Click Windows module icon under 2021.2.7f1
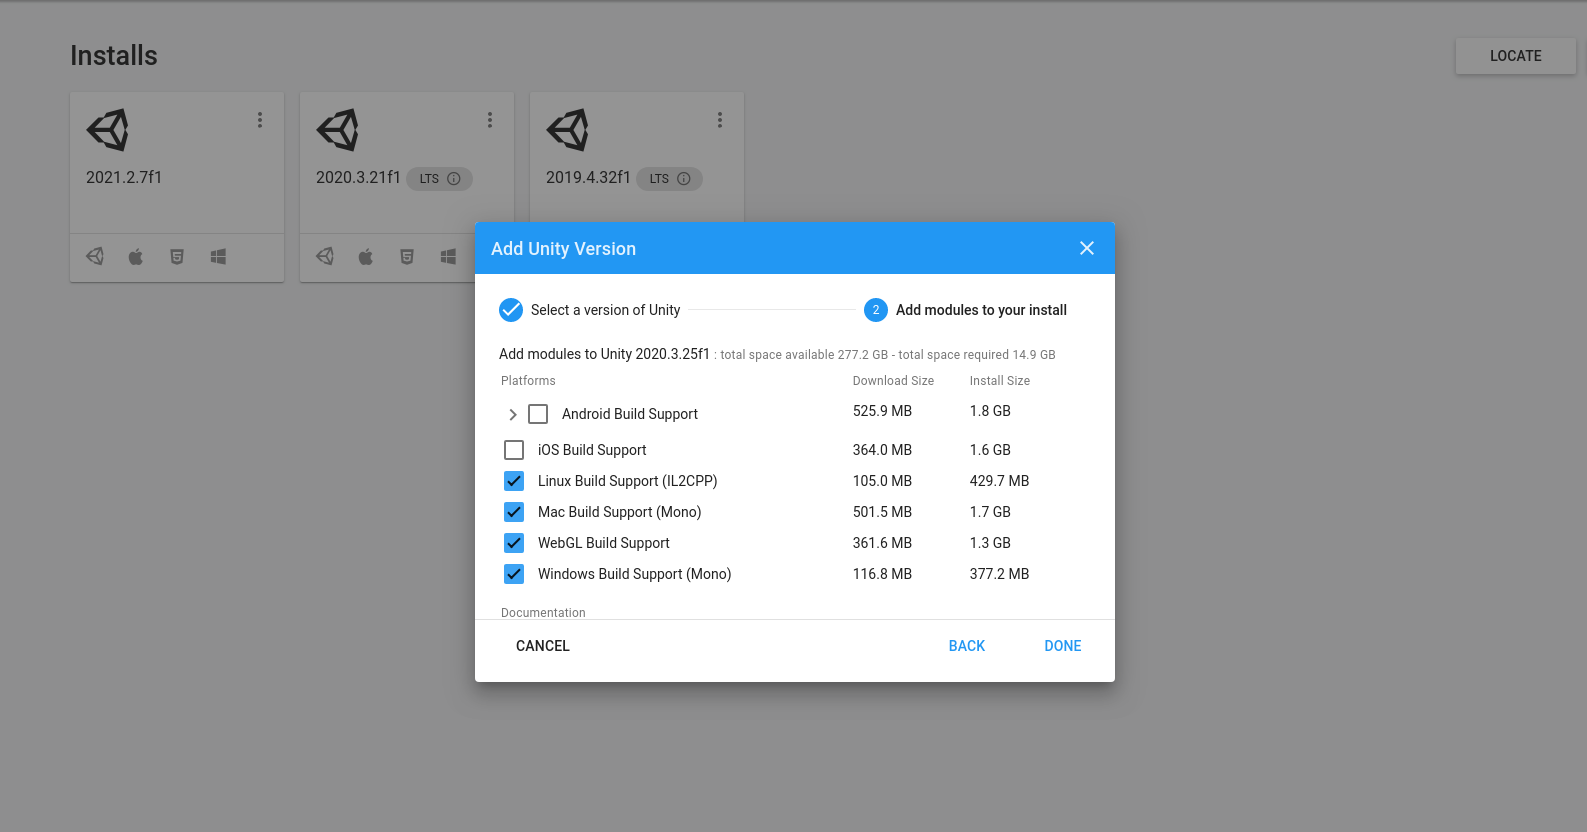 218,257
